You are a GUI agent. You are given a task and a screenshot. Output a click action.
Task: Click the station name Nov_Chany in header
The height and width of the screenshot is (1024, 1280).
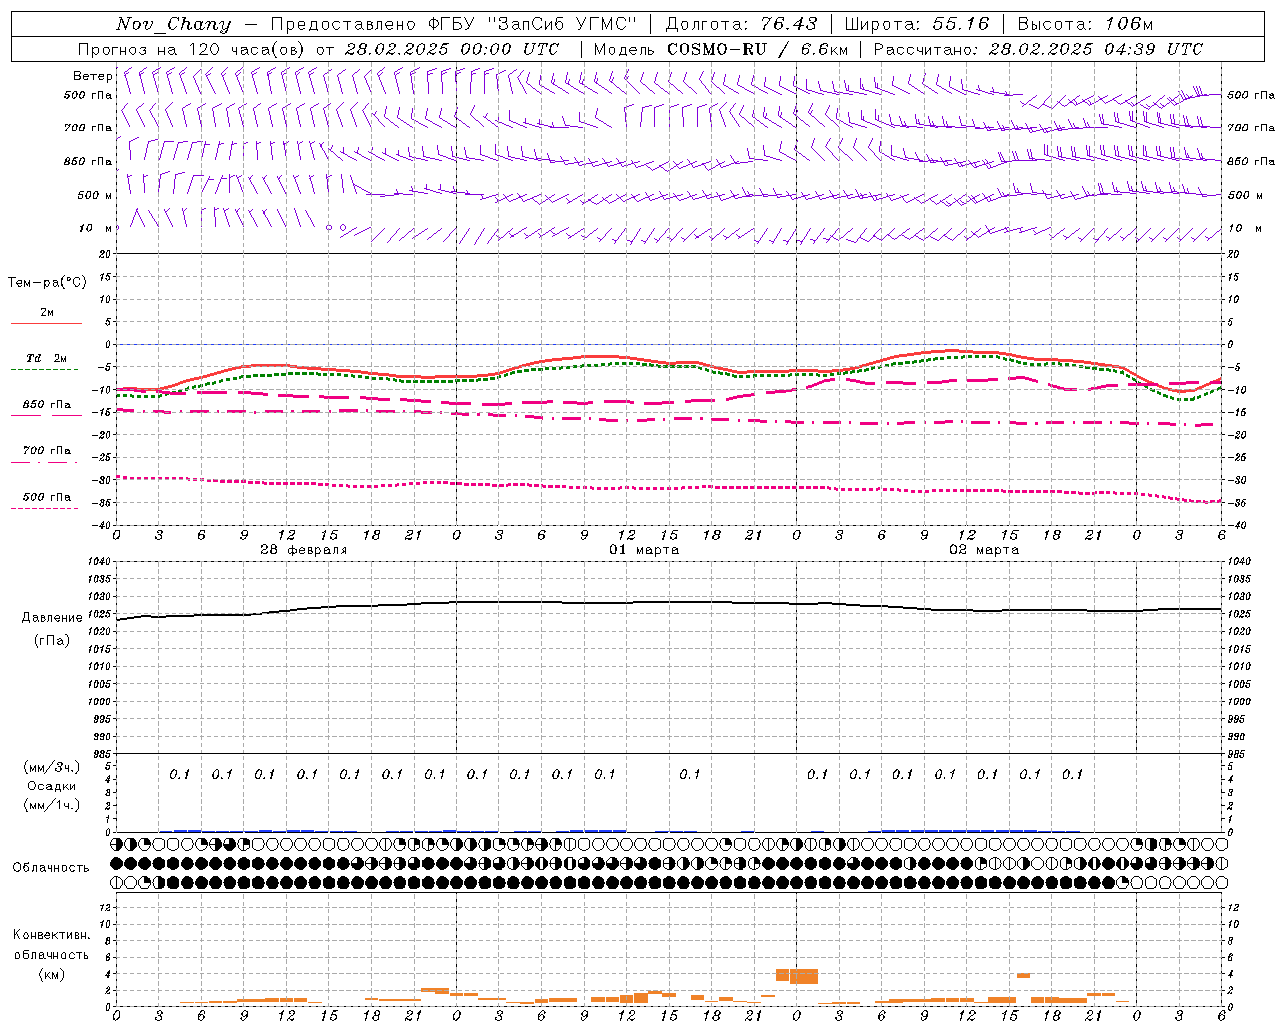173,24
